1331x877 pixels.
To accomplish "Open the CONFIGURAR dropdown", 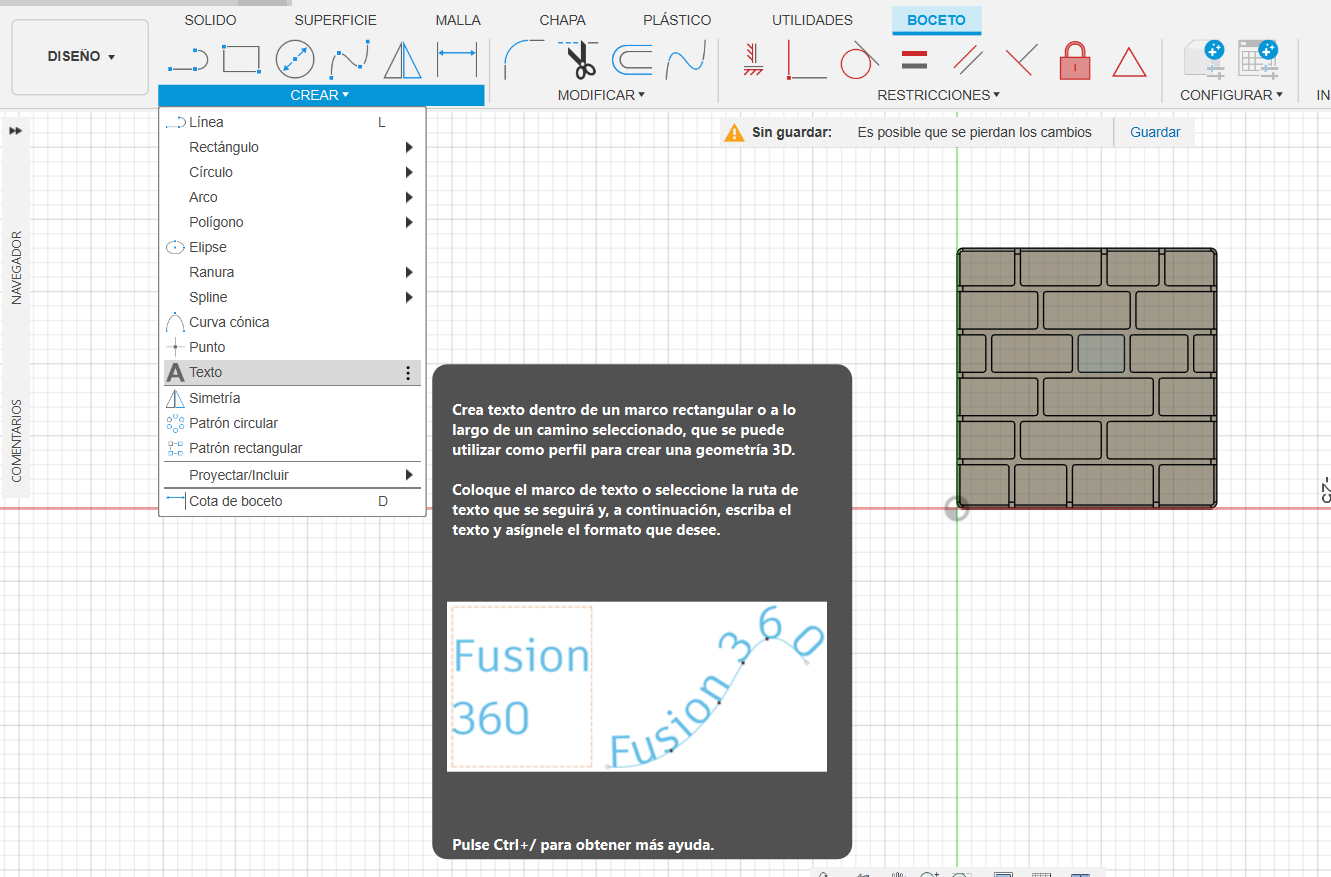I will [x=1231, y=95].
